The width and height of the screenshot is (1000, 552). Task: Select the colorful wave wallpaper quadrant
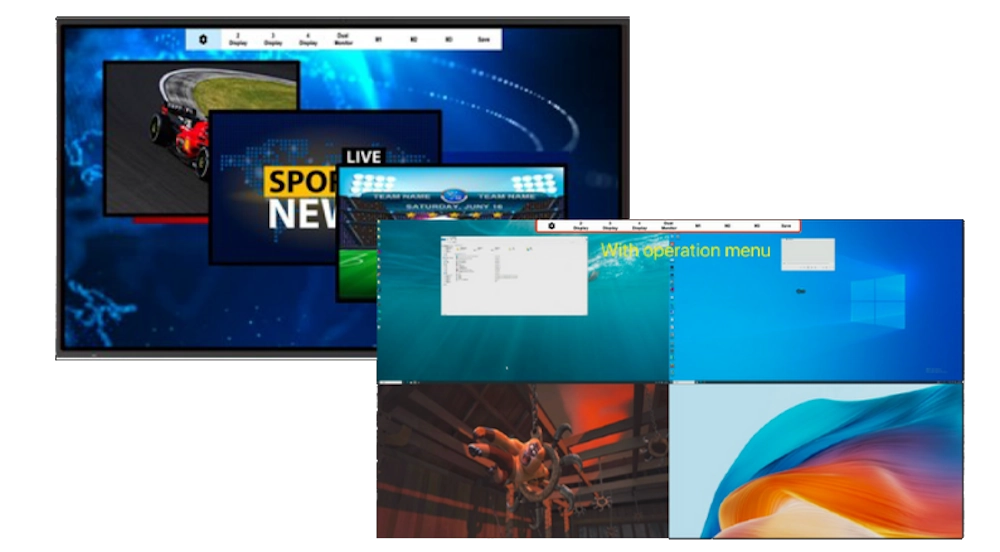coord(816,461)
